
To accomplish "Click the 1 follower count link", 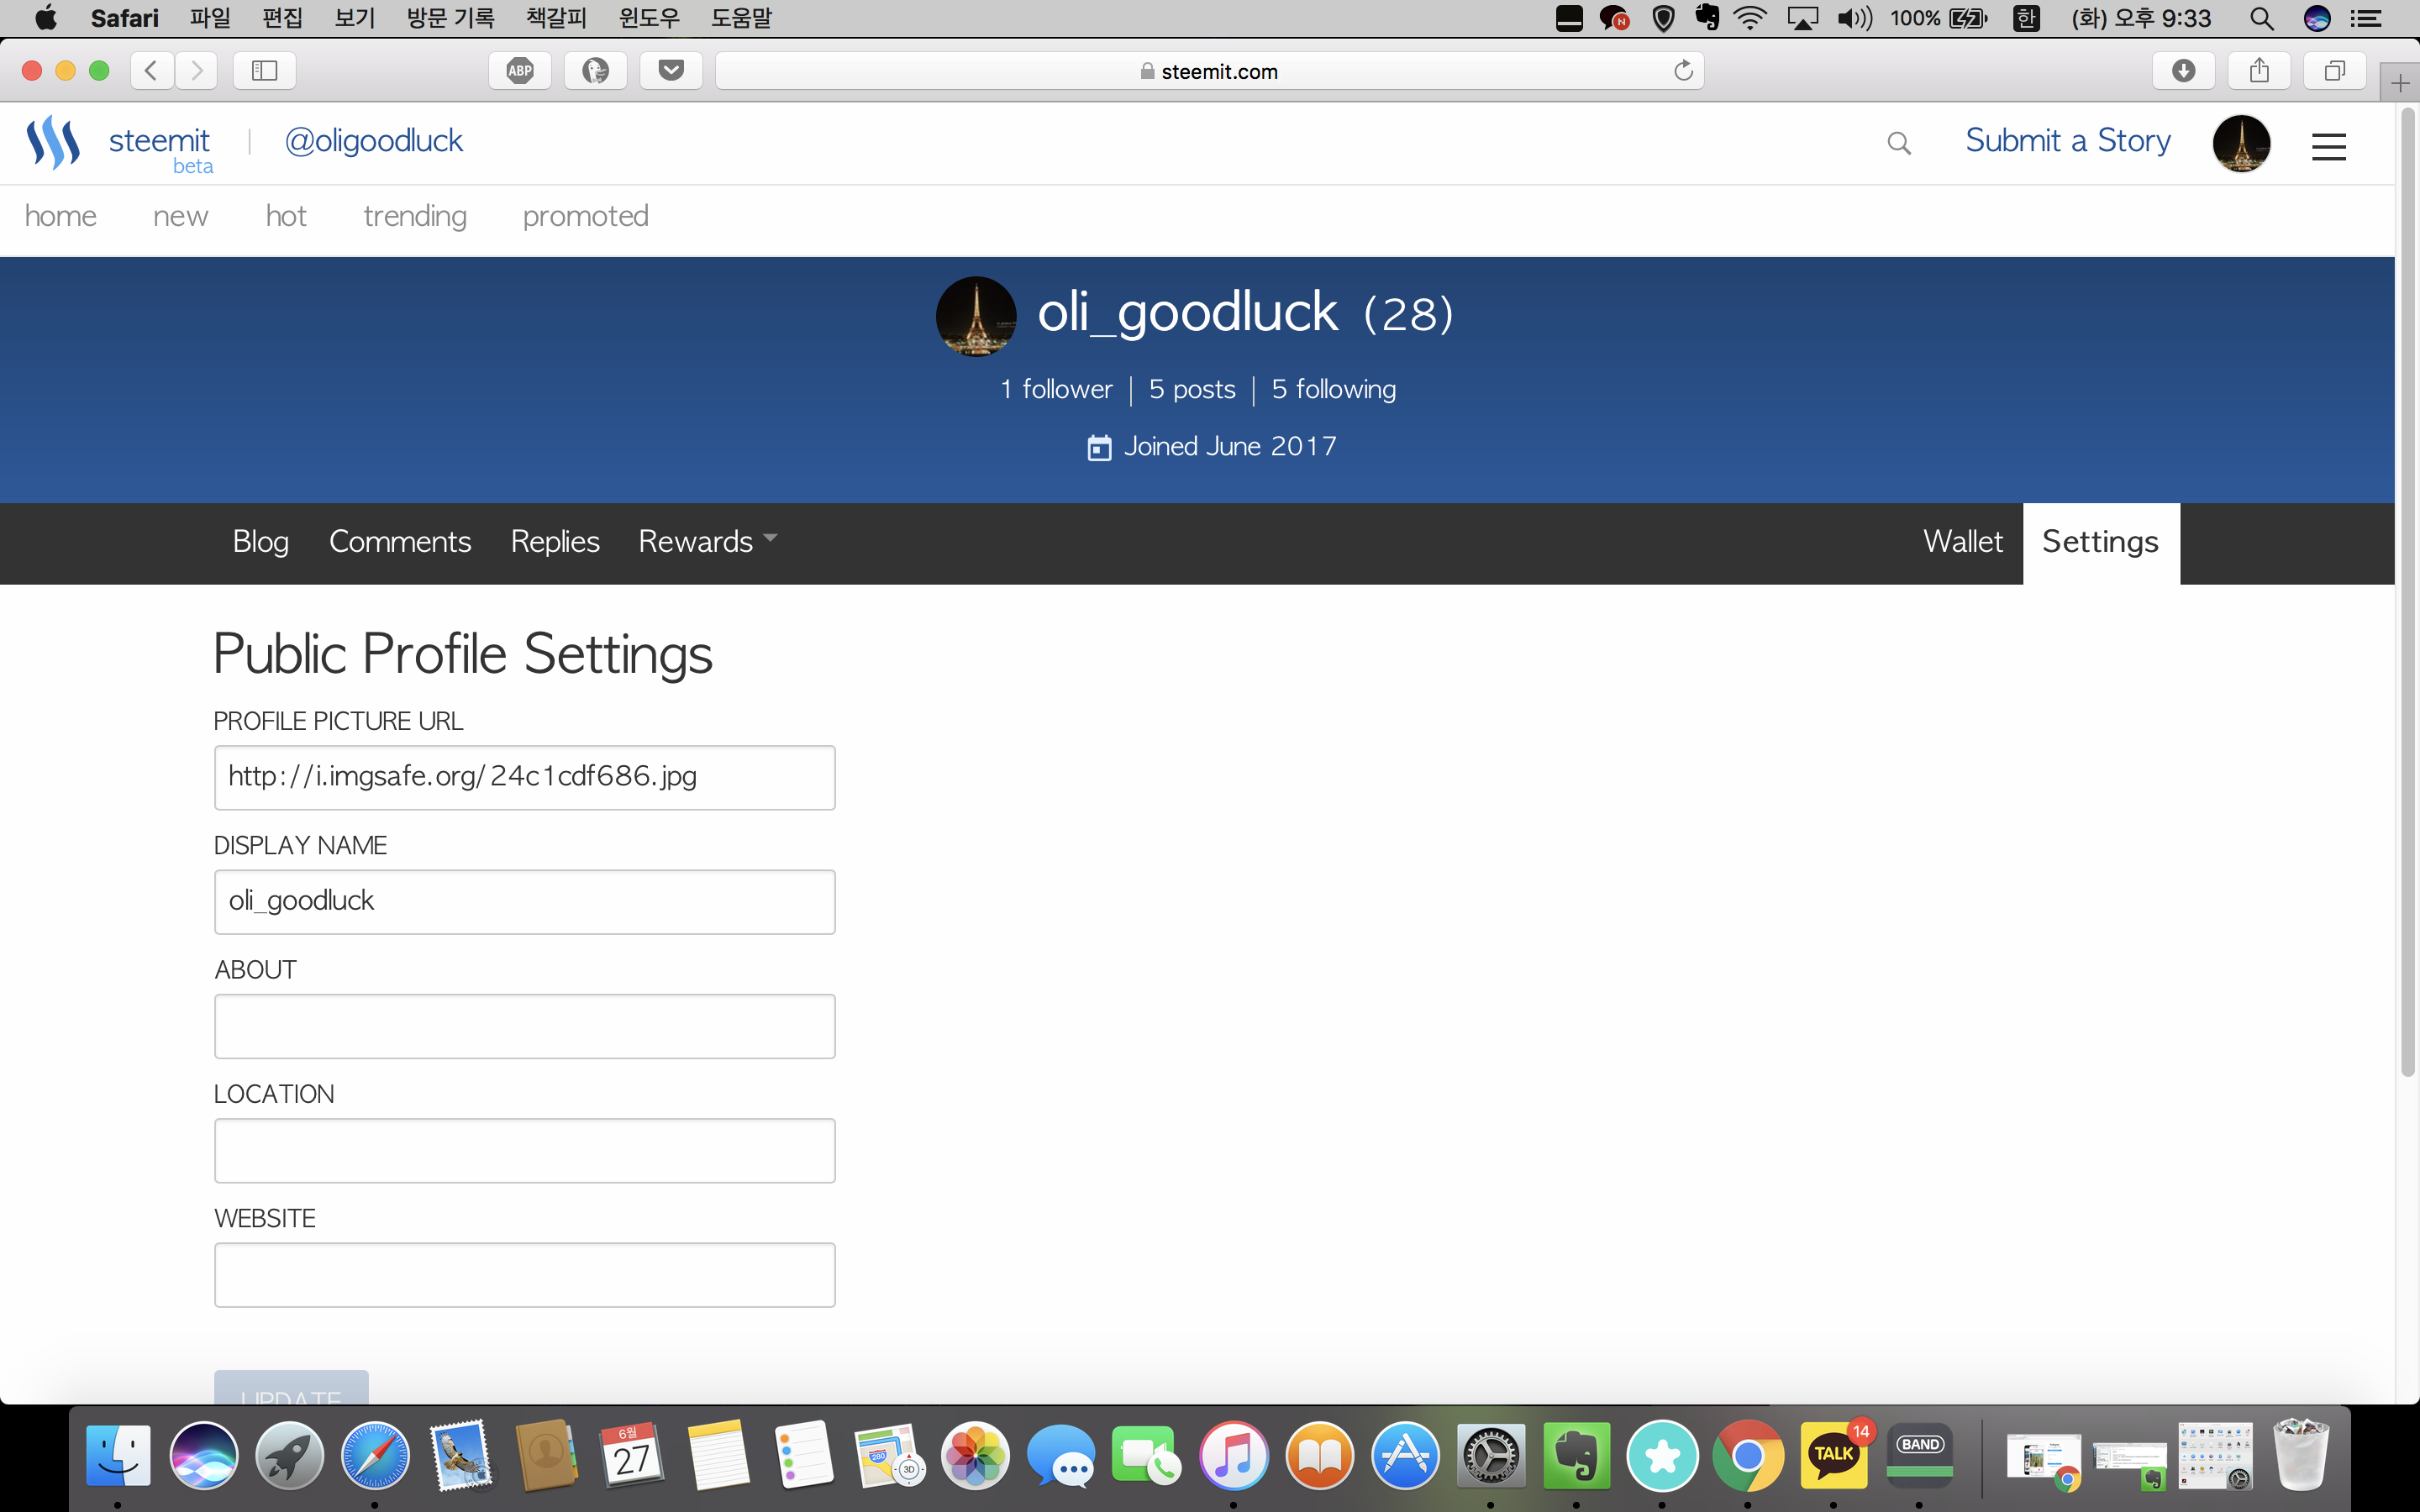I will coord(1054,386).
